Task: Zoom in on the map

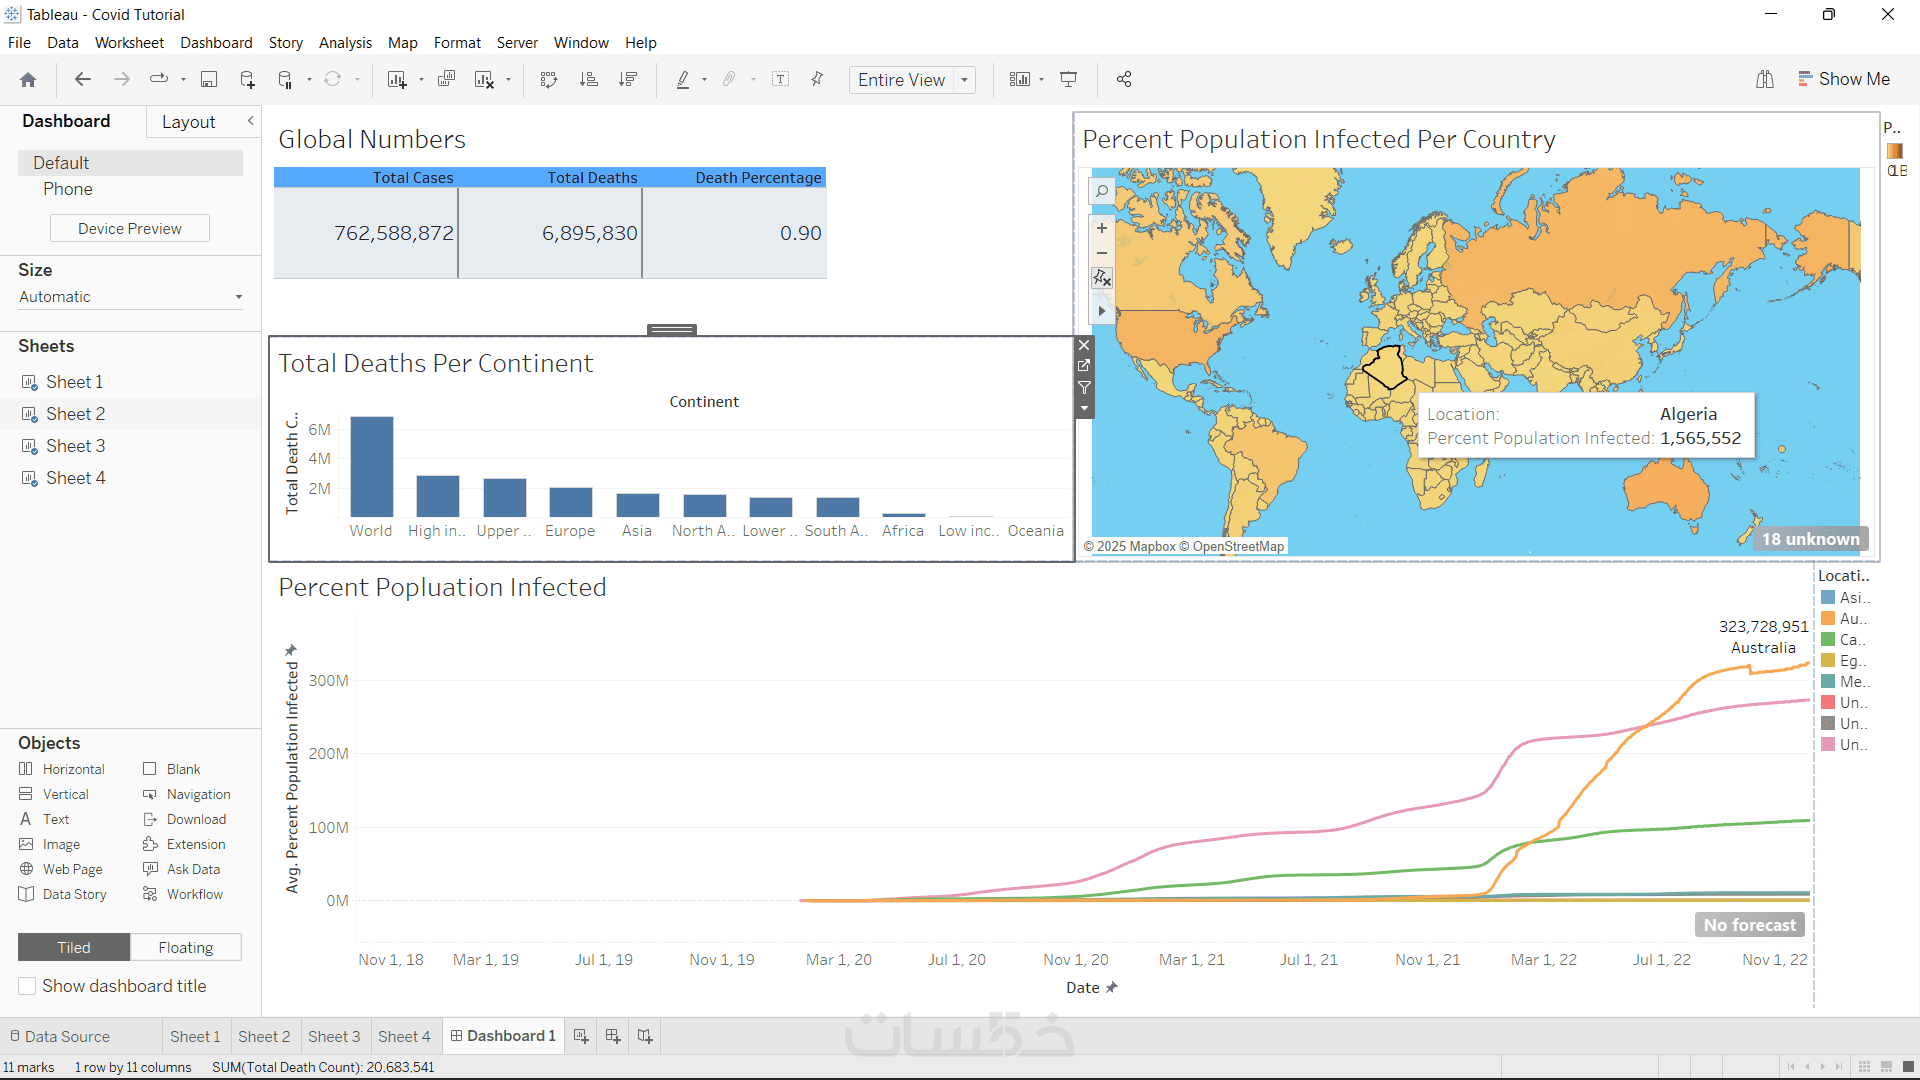Action: coord(1102,228)
